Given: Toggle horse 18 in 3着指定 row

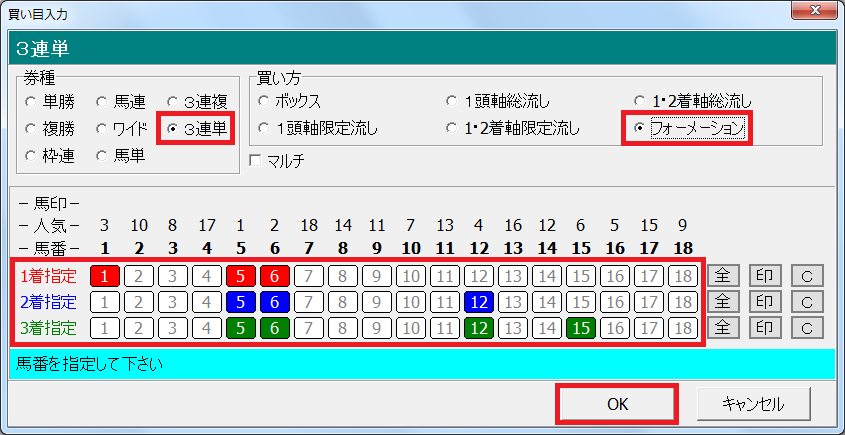Looking at the screenshot, I should click(682, 328).
